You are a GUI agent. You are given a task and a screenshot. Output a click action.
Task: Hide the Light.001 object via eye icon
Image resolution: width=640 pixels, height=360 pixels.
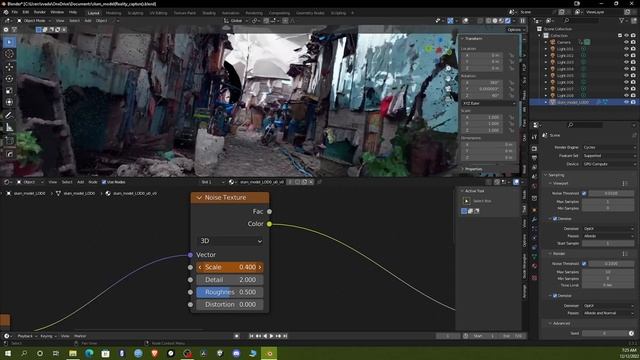tap(626, 49)
